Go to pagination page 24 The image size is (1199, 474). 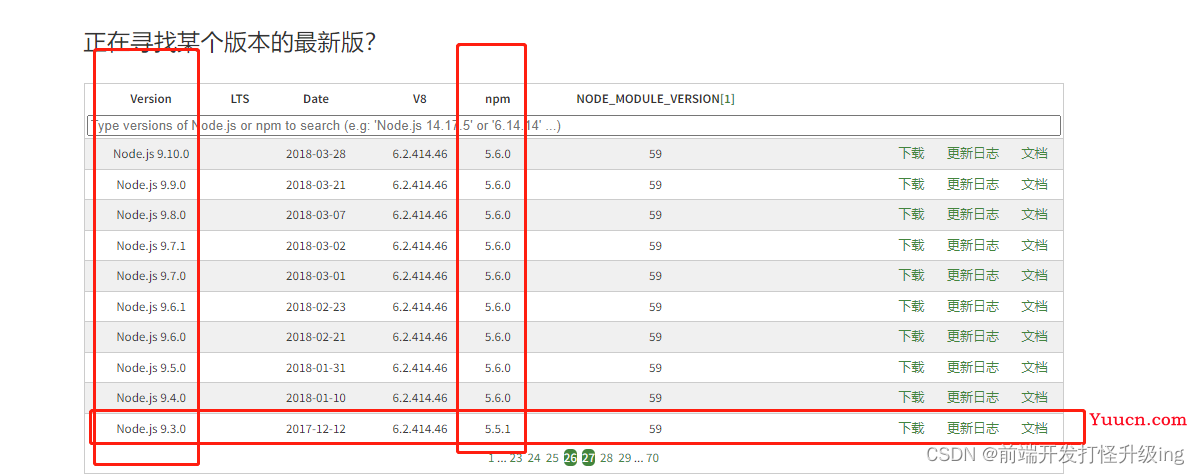534,458
